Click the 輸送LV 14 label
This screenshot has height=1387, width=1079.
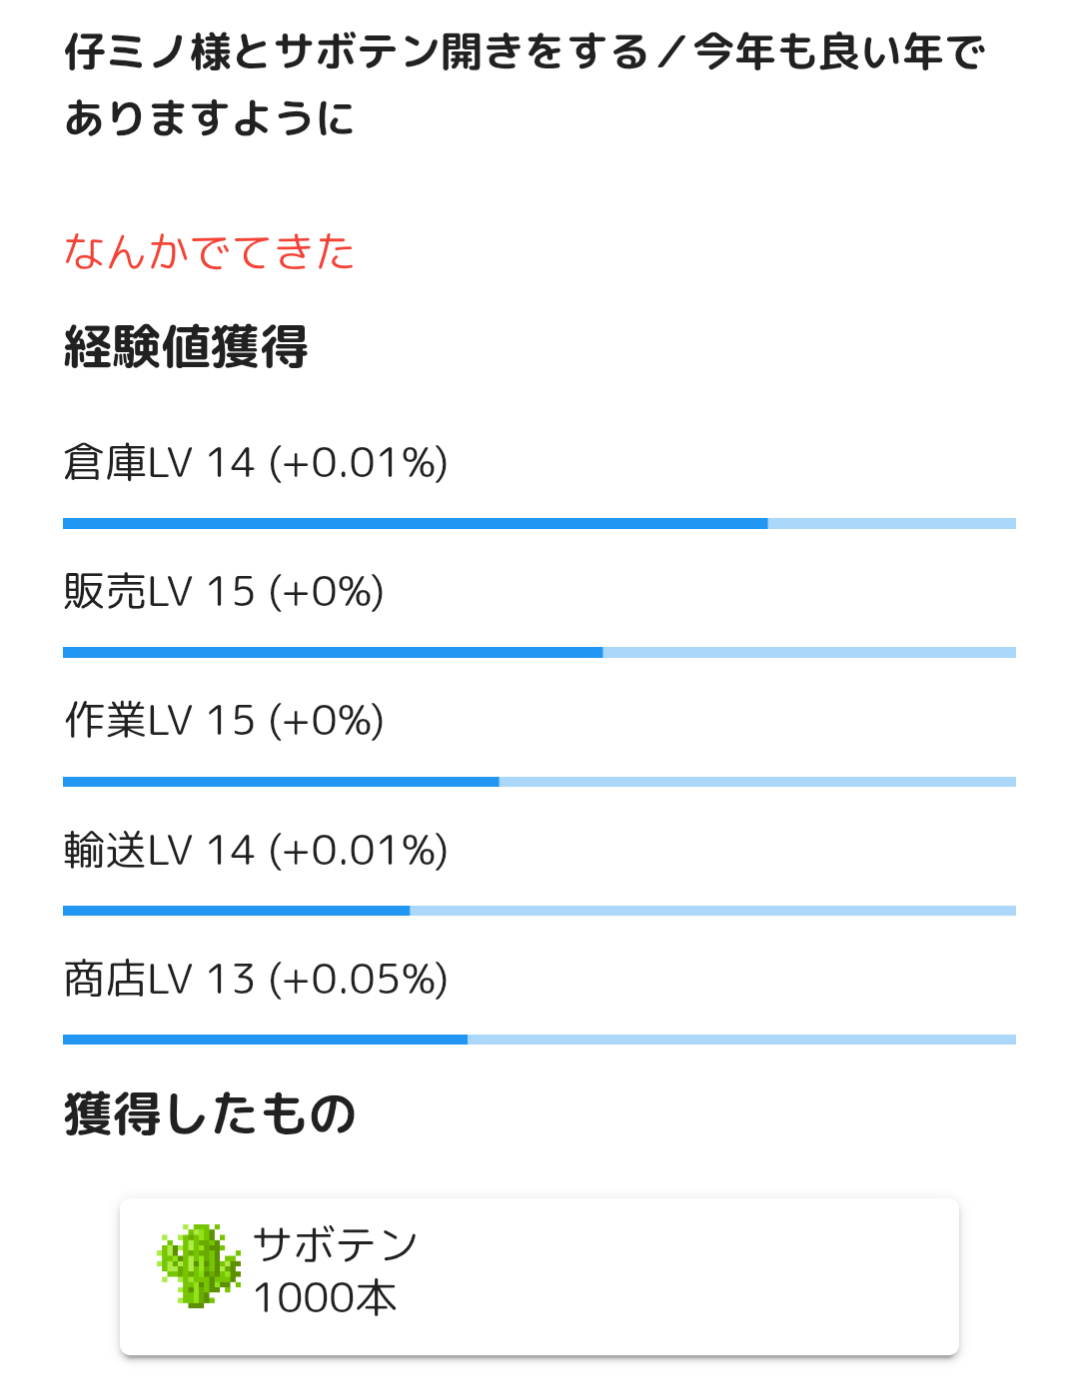160,851
